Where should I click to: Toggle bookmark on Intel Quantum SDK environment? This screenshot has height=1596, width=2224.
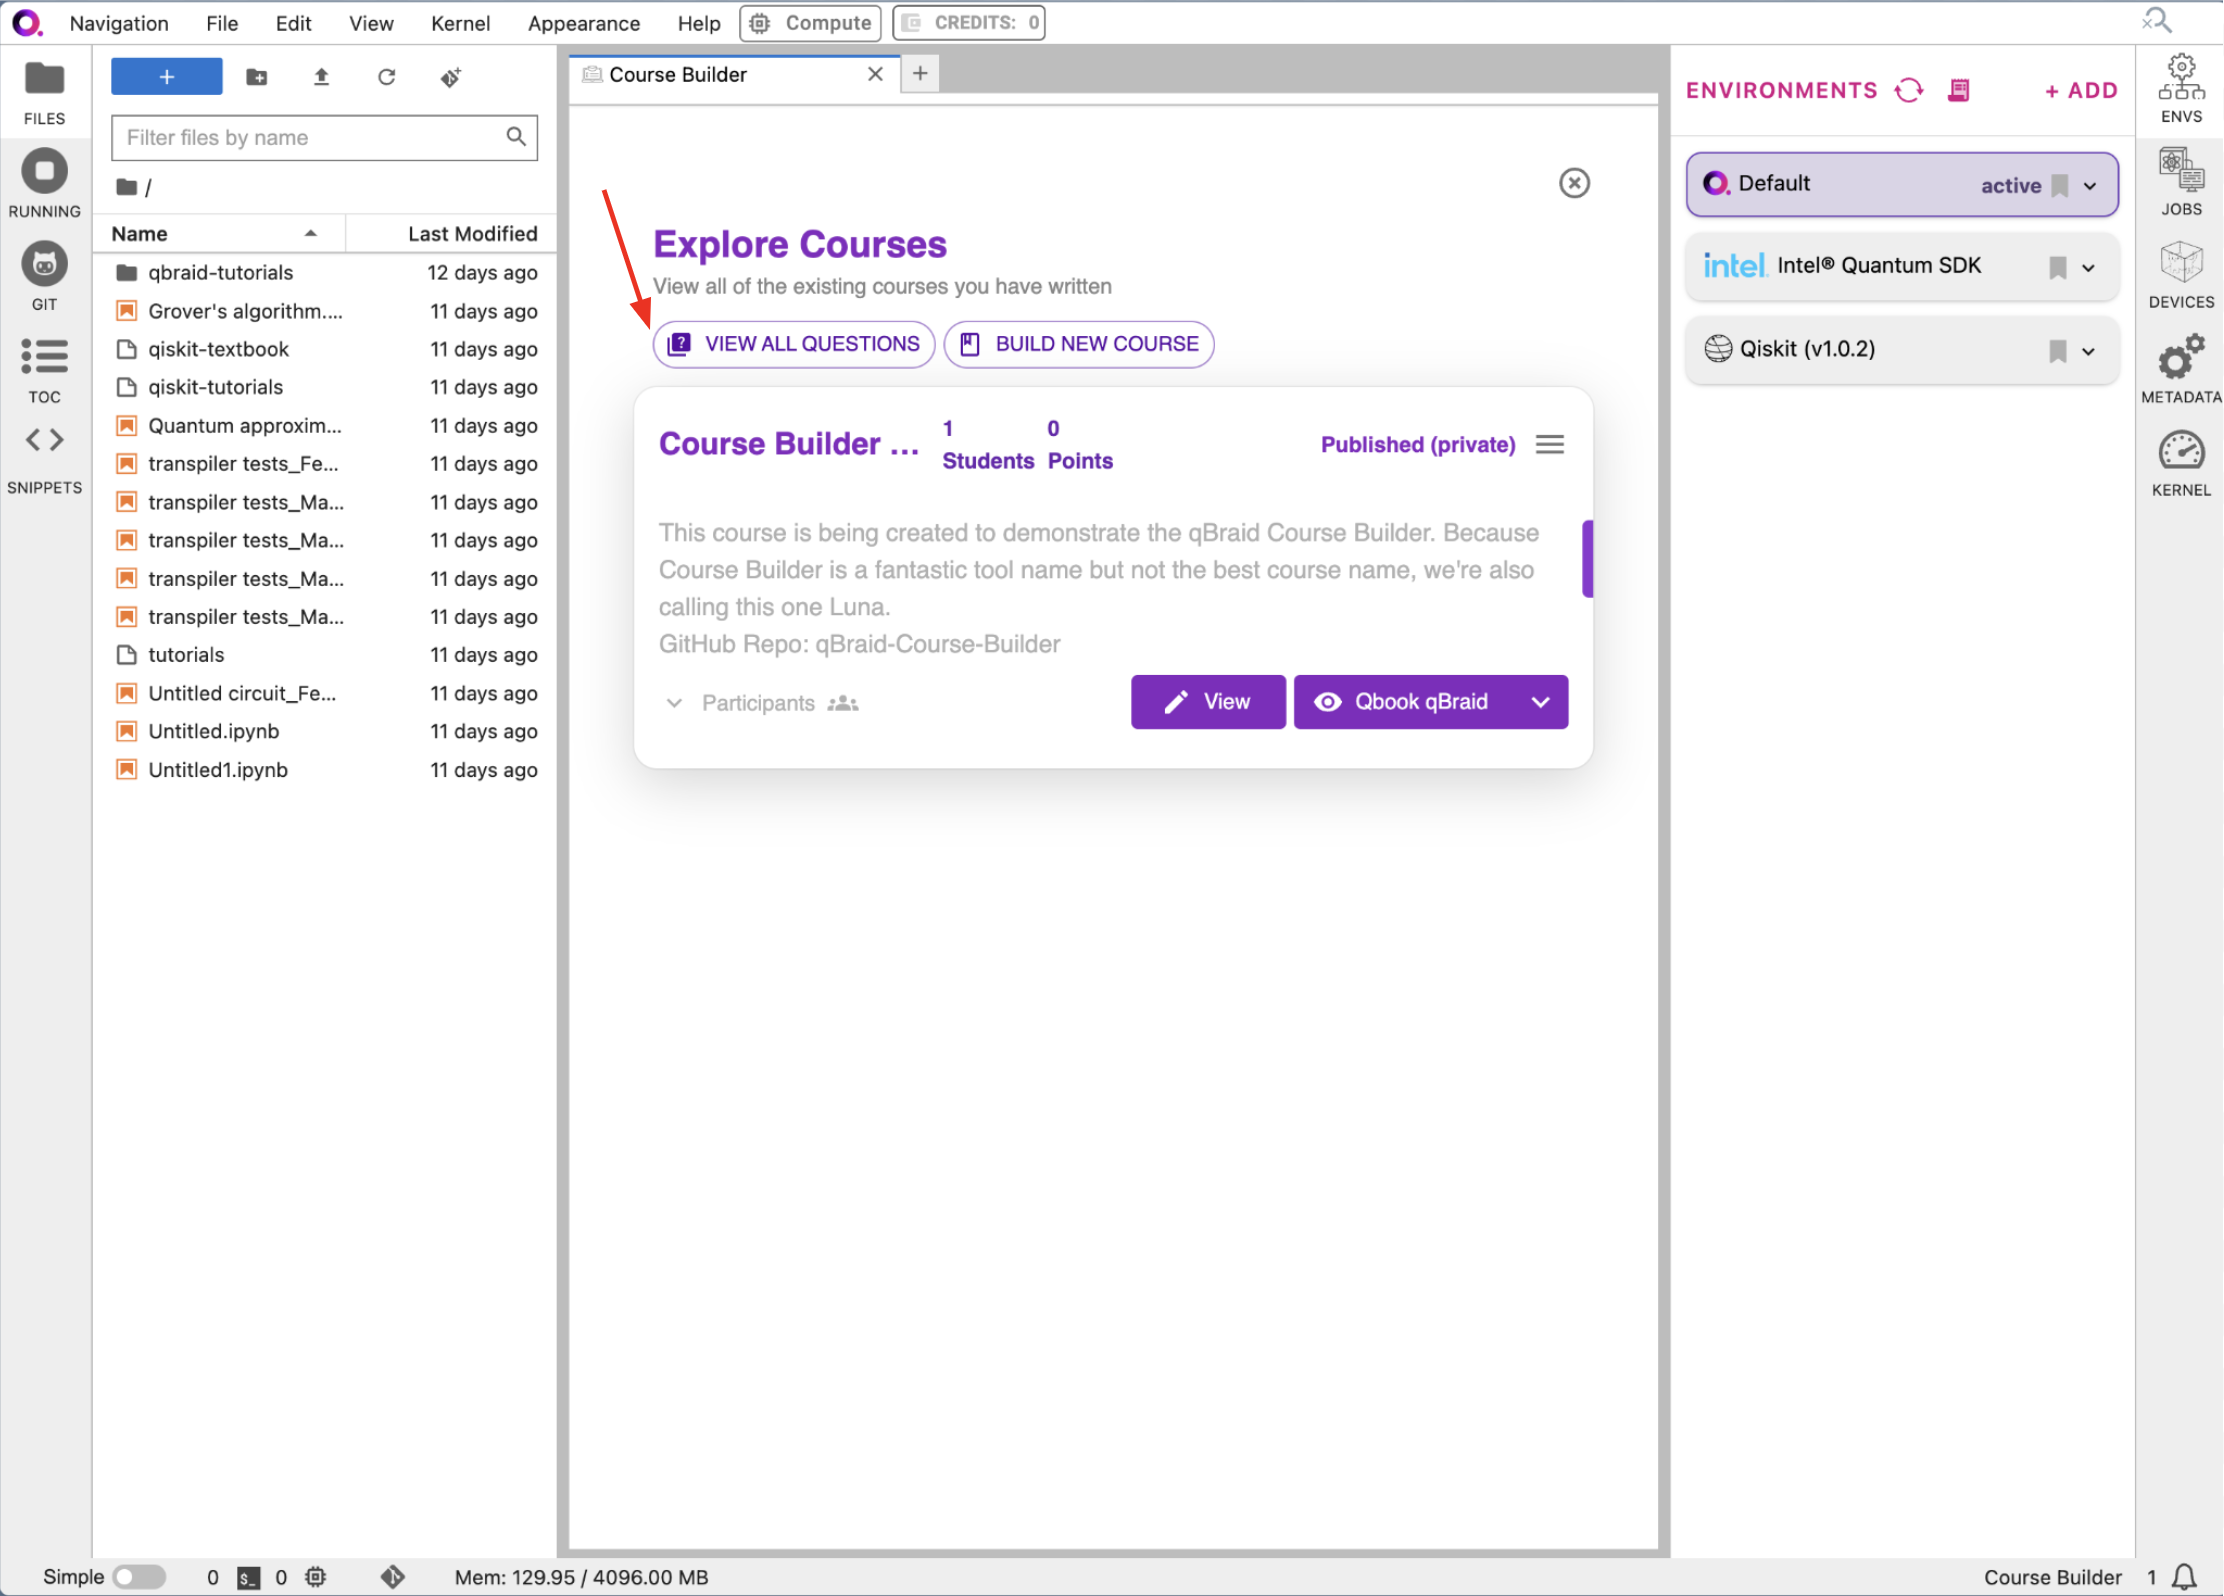point(2057,267)
